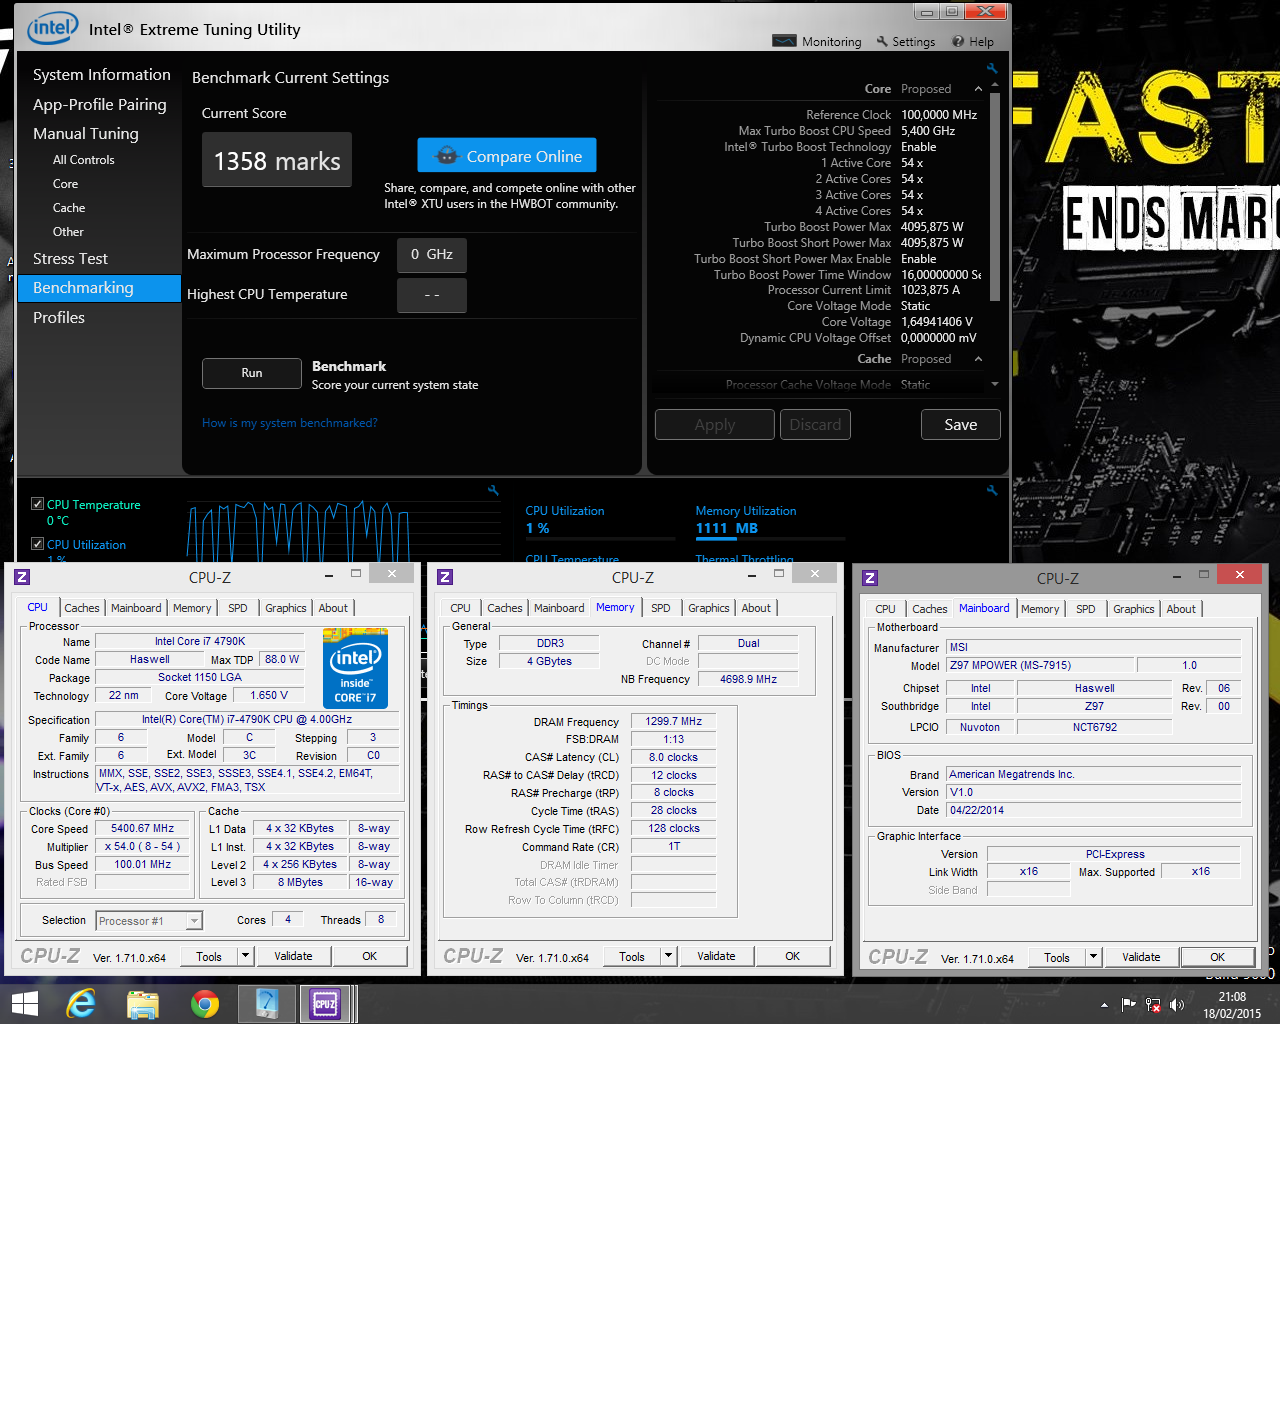Toggle CPU Temperature monitor checkbox
This screenshot has width=1280, height=1416.
(x=37, y=504)
